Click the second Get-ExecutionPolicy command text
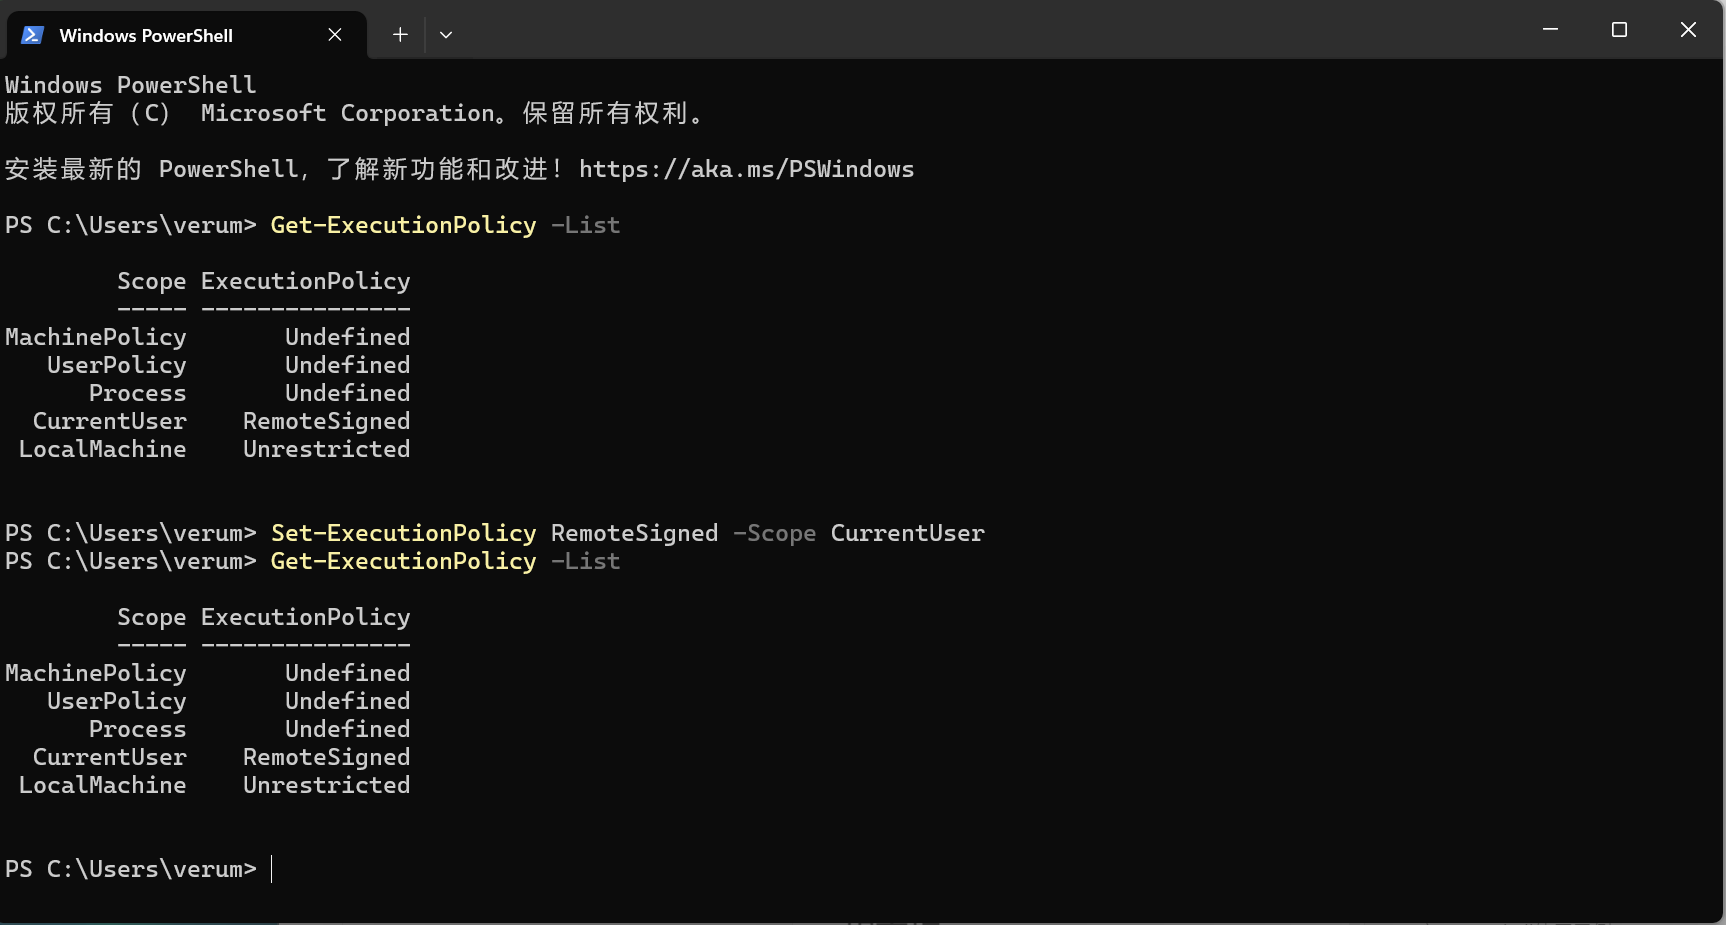 point(403,561)
